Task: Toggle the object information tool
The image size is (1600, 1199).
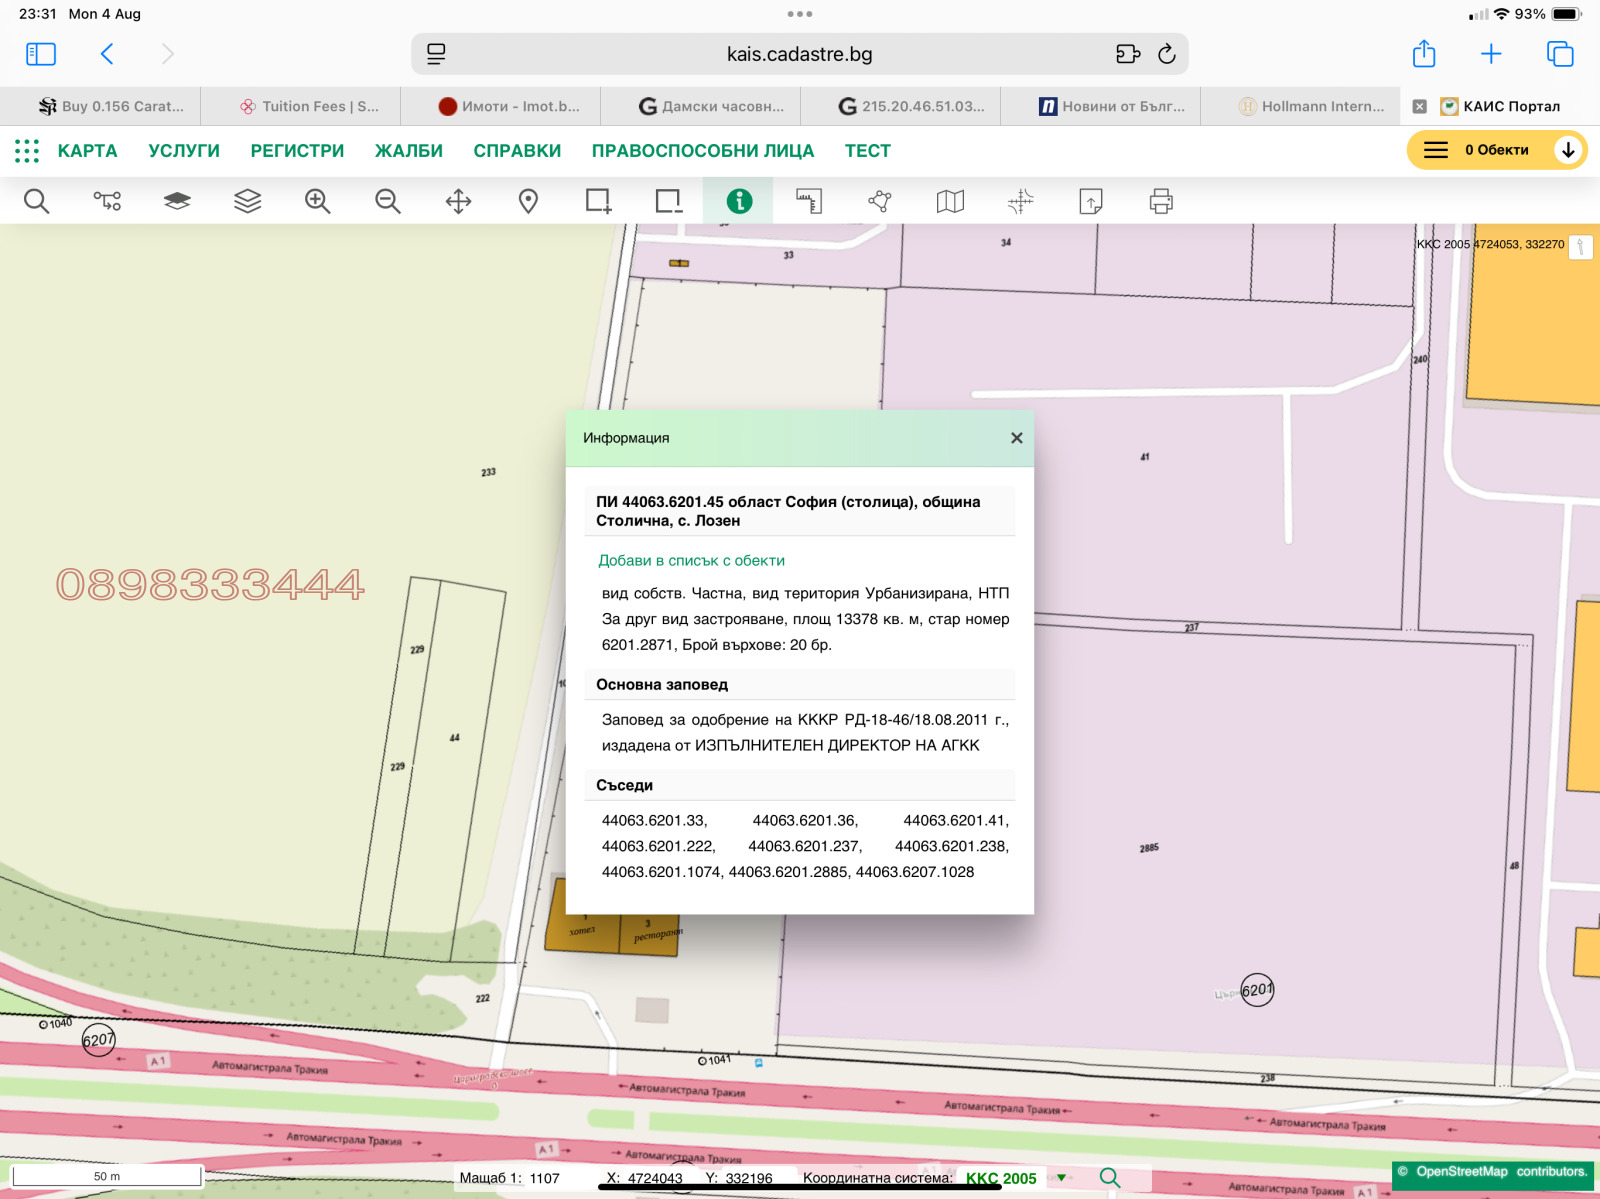Action: point(739,201)
